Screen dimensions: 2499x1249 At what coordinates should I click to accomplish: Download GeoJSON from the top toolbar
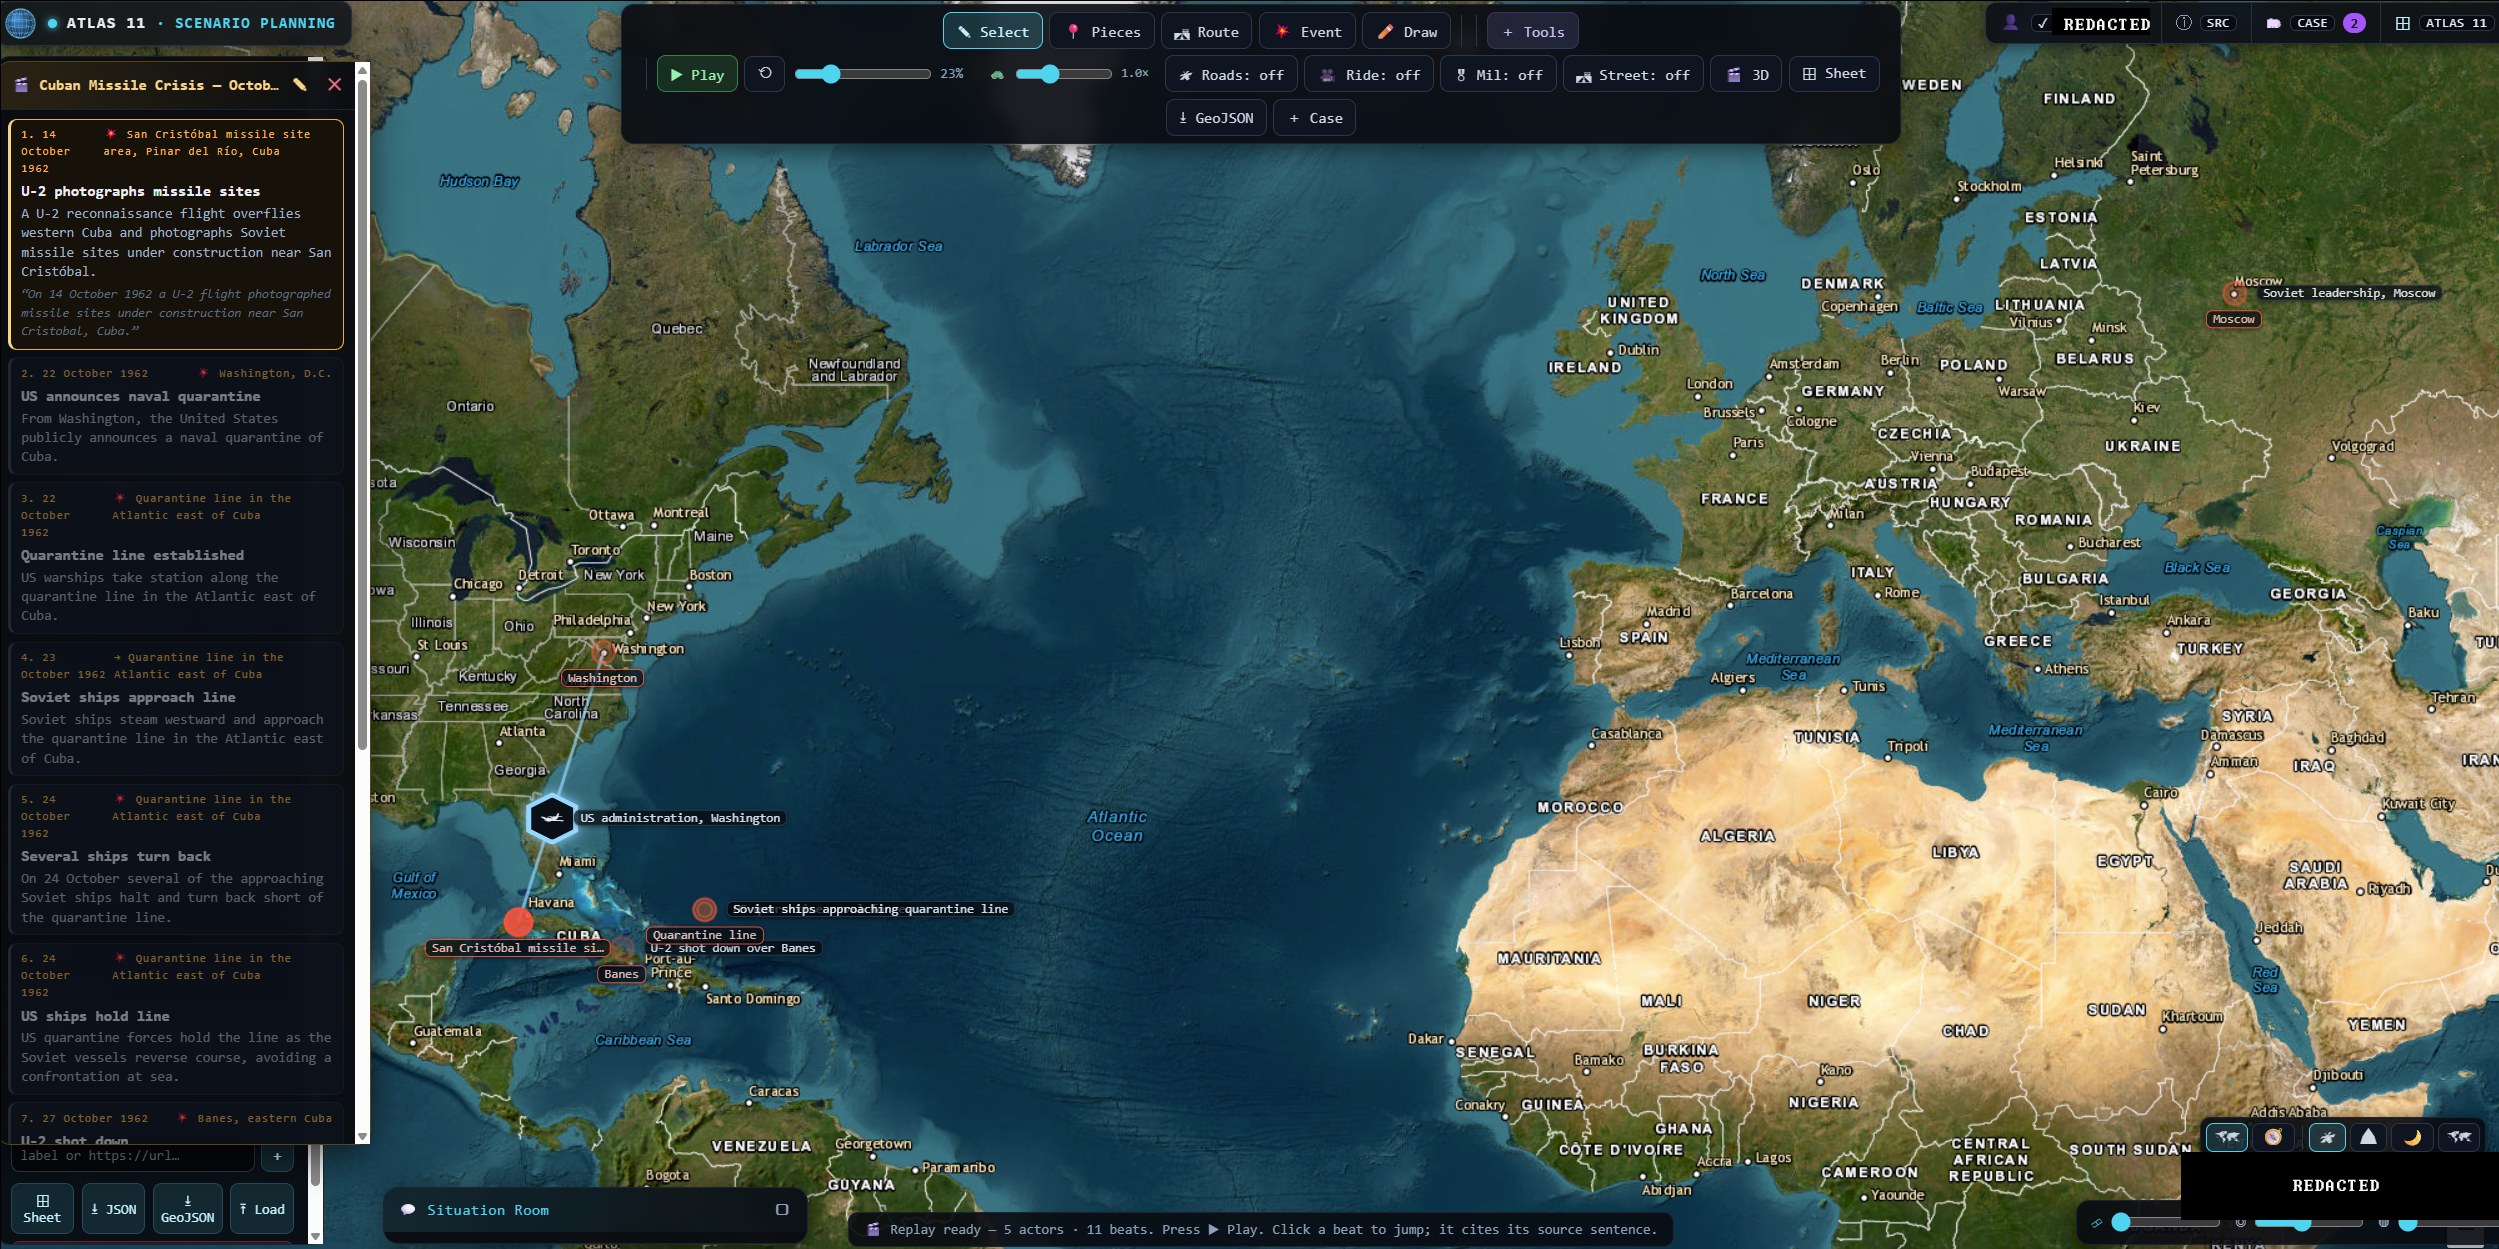pyautogui.click(x=1216, y=118)
